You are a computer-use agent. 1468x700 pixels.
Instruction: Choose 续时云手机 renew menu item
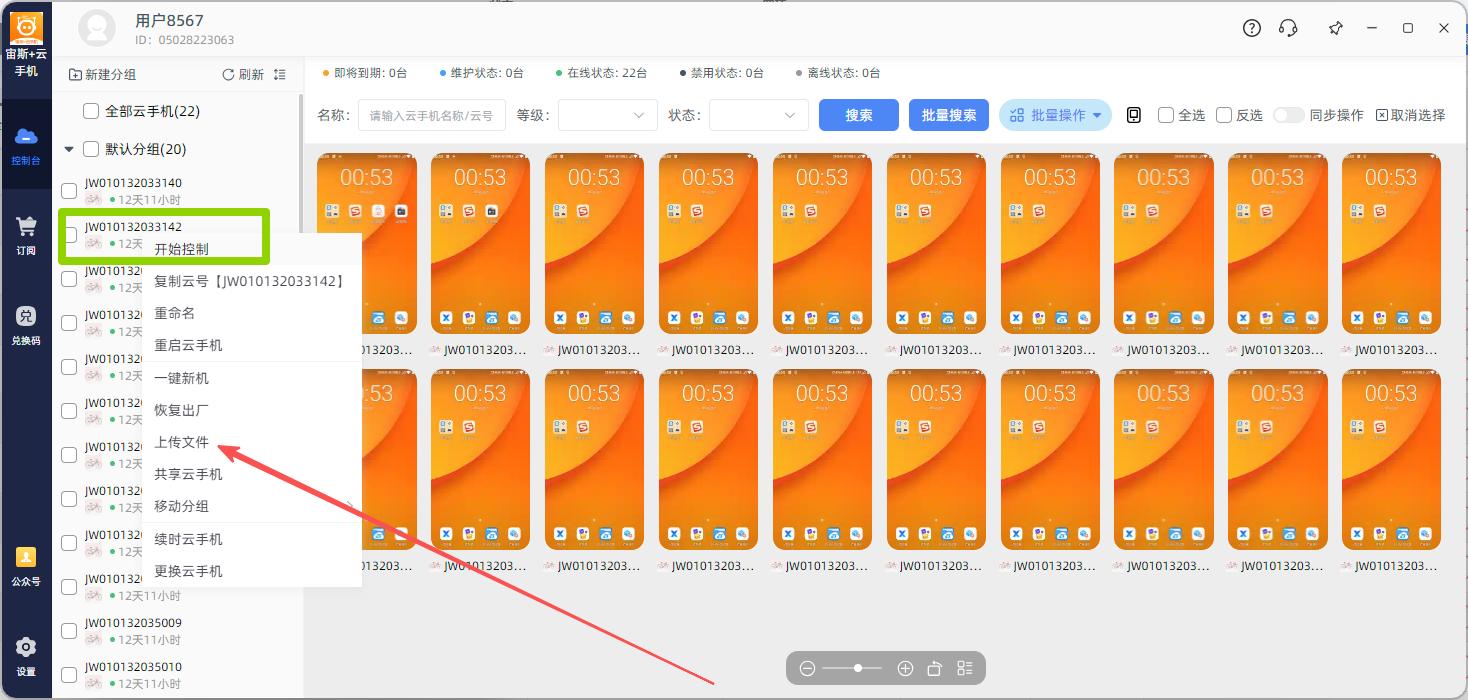[252, 539]
